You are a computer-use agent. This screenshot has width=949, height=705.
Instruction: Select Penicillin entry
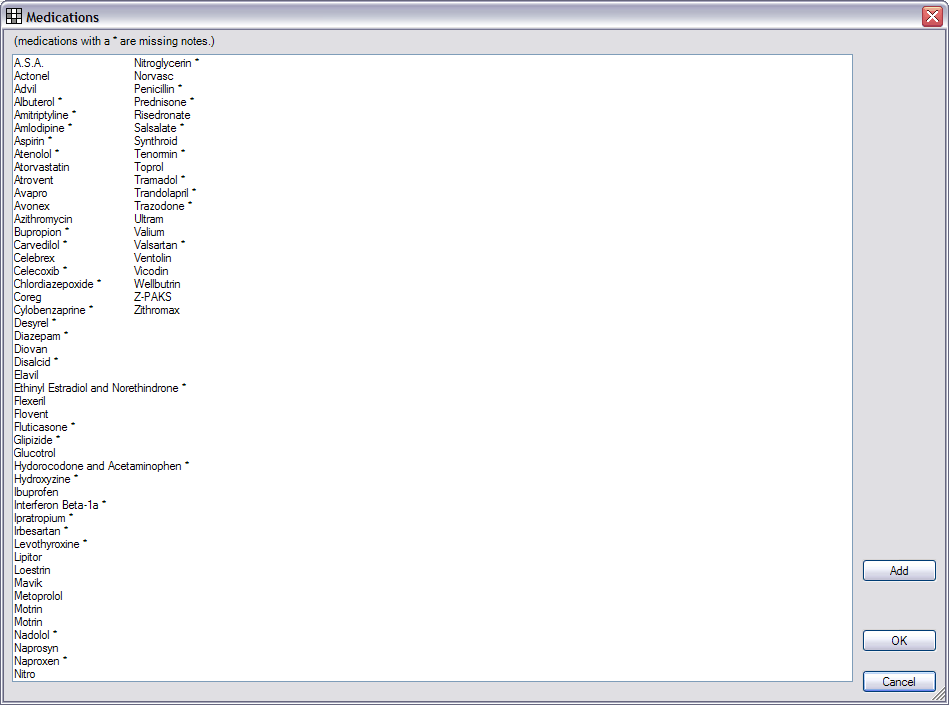(x=157, y=89)
